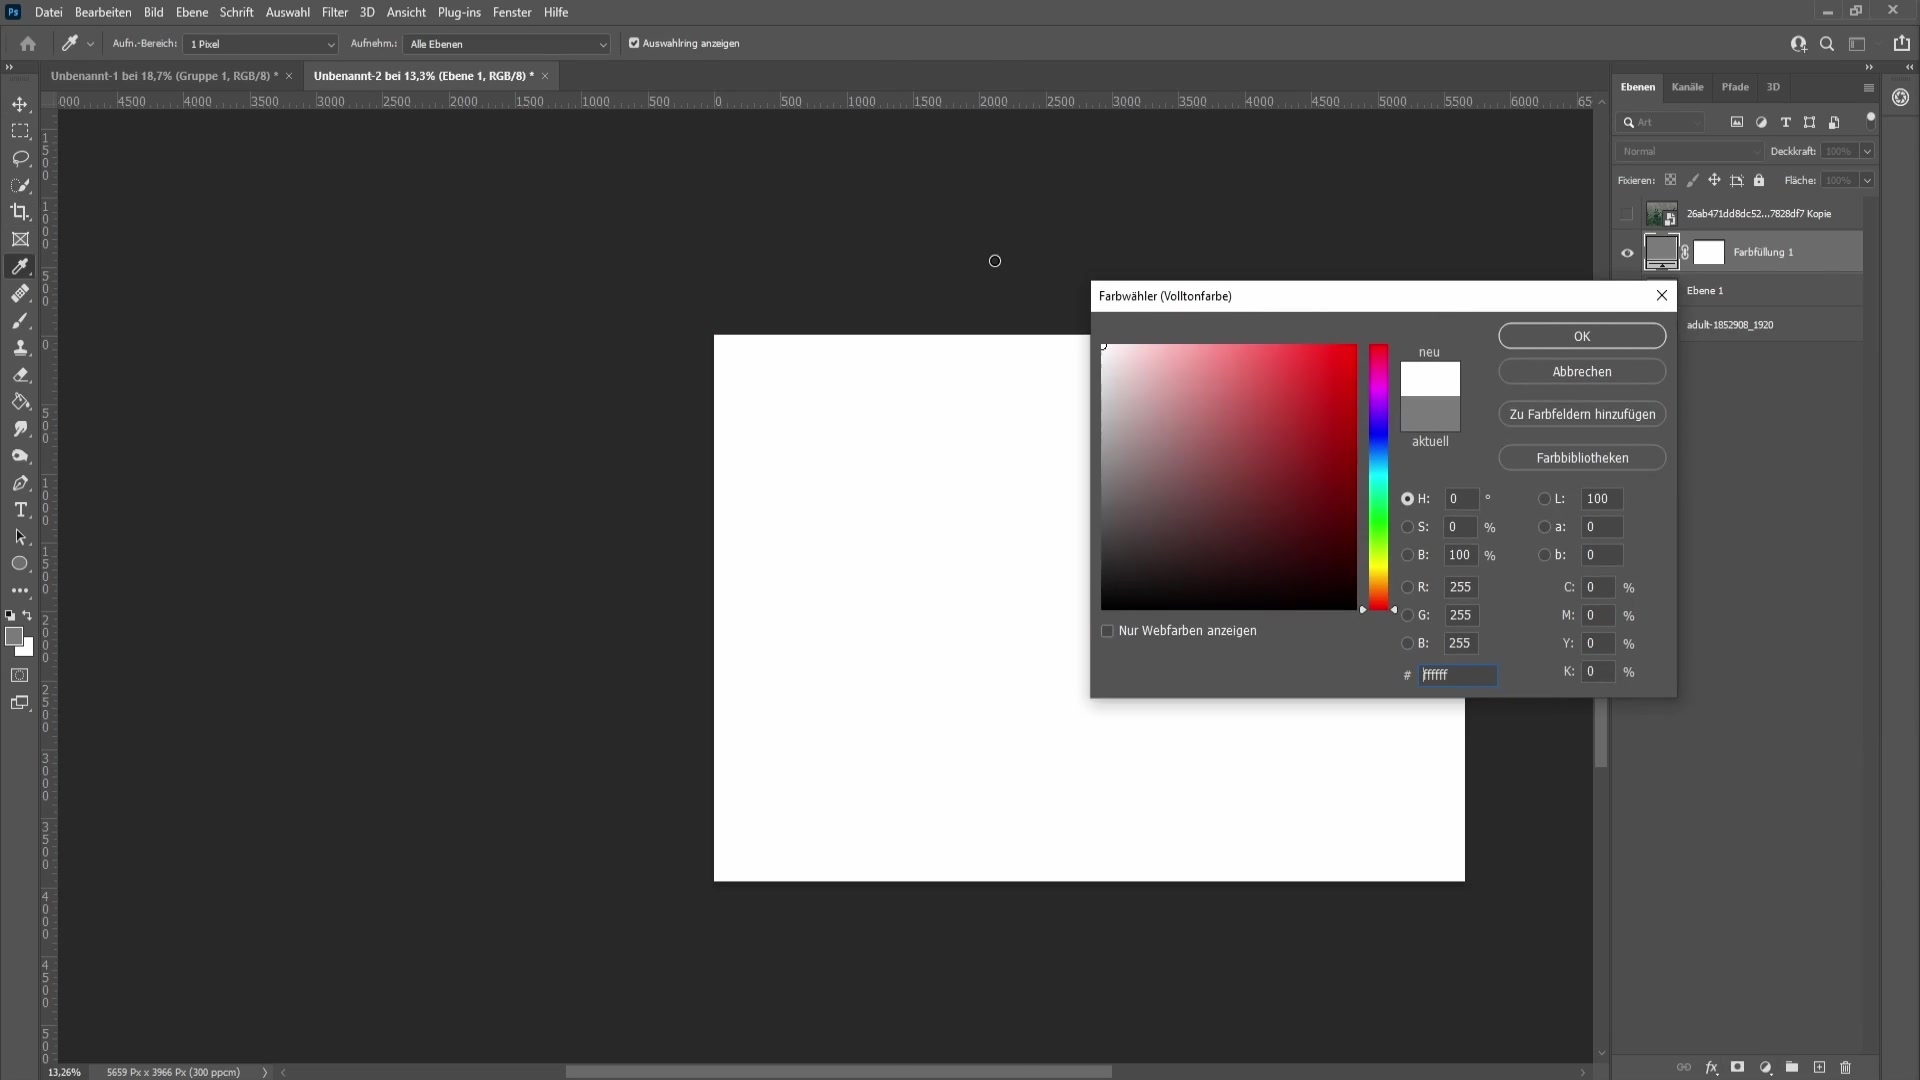Screen dimensions: 1920x1080
Task: Select the L lightness radio button
Action: point(1544,499)
